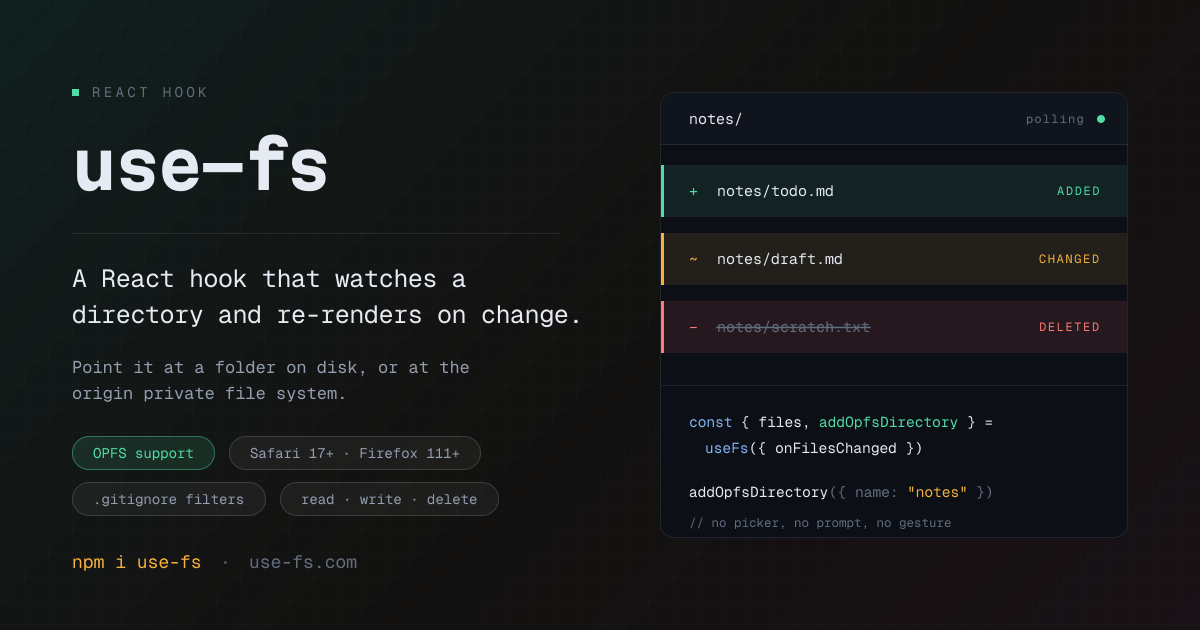Click the npm i use-fs command
This screenshot has height=630, width=1200.
[136, 562]
